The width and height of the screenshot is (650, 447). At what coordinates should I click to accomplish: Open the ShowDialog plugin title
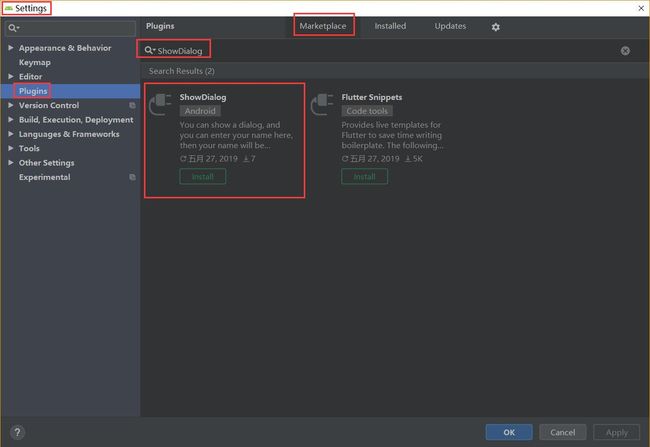click(x=203, y=97)
